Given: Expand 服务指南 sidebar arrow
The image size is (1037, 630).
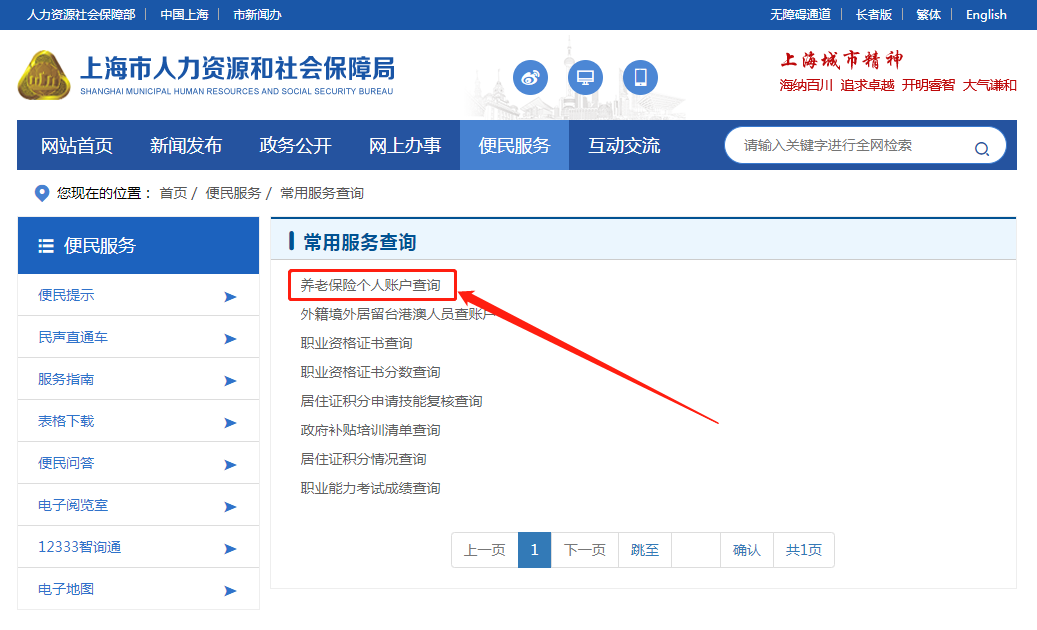Looking at the screenshot, I should (230, 380).
